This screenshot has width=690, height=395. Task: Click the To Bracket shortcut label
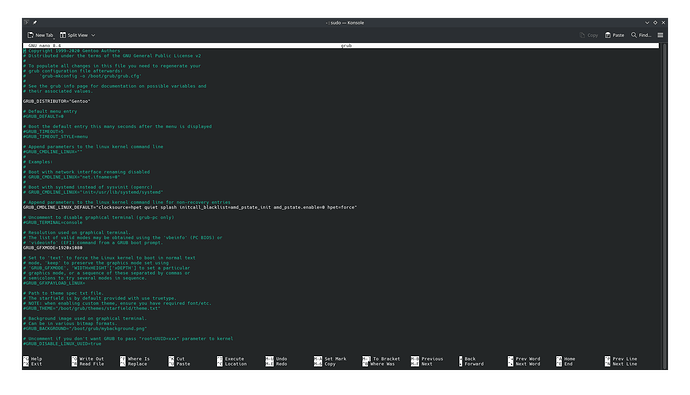click(x=386, y=359)
